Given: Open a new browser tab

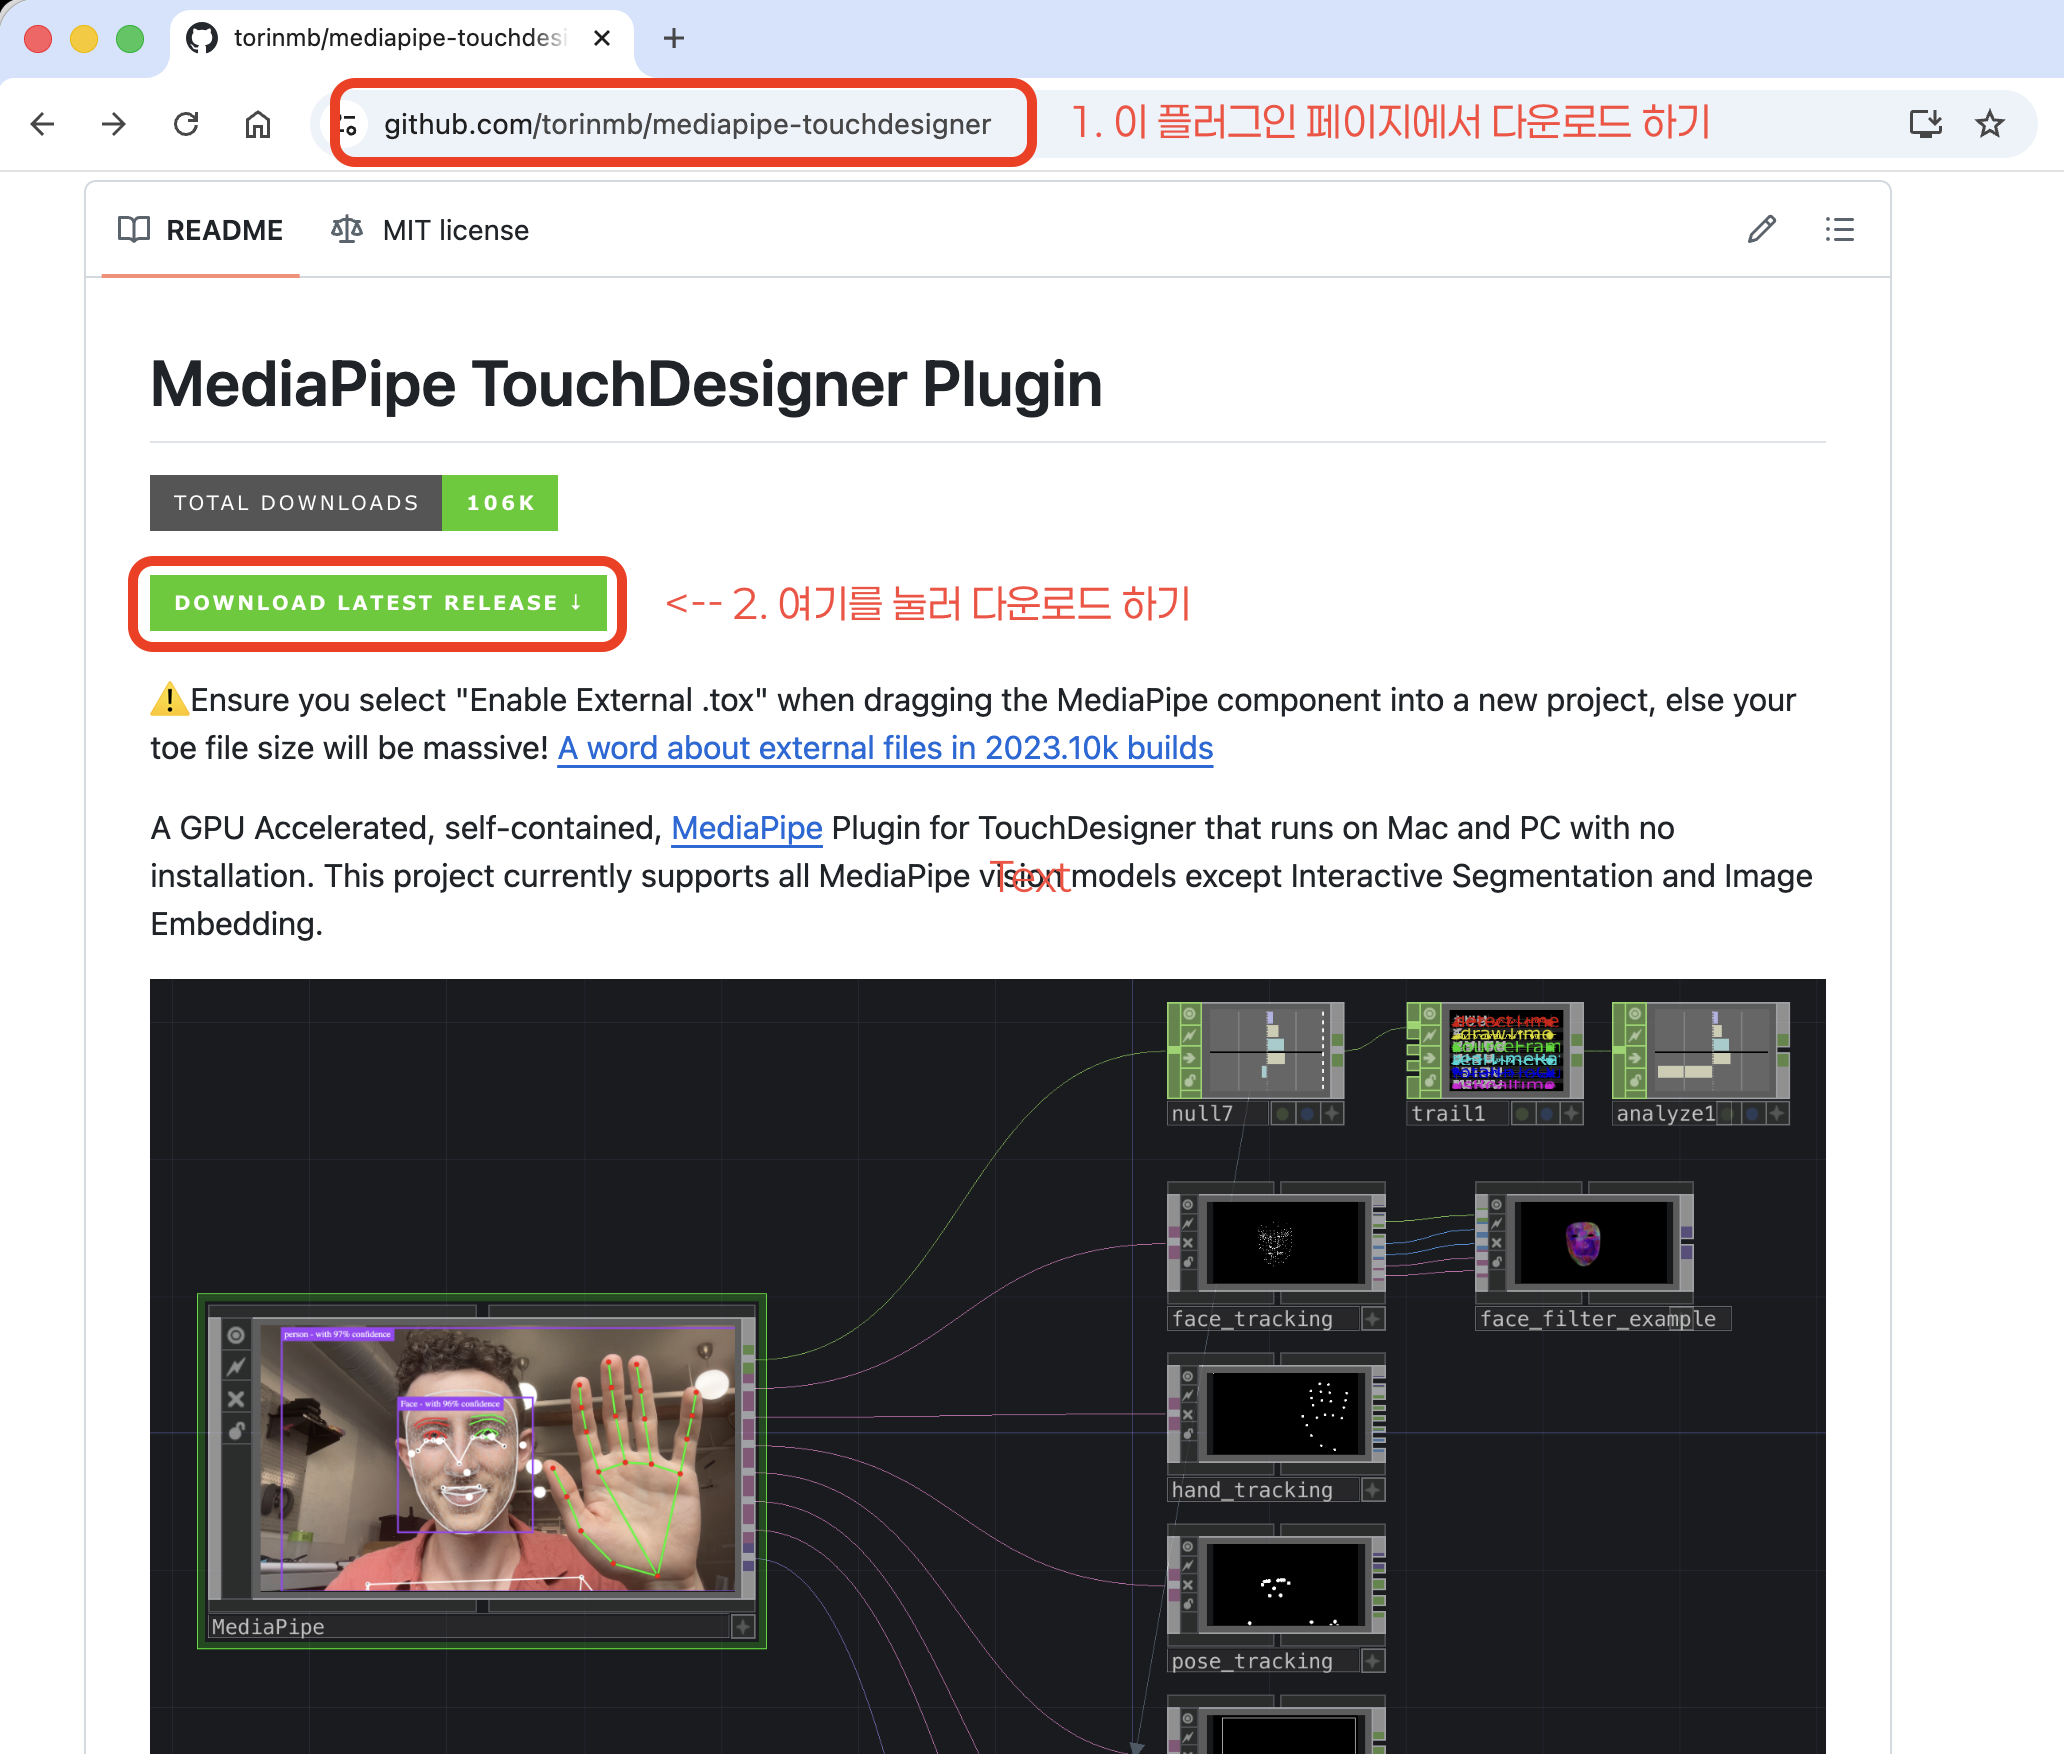Looking at the screenshot, I should (x=674, y=38).
